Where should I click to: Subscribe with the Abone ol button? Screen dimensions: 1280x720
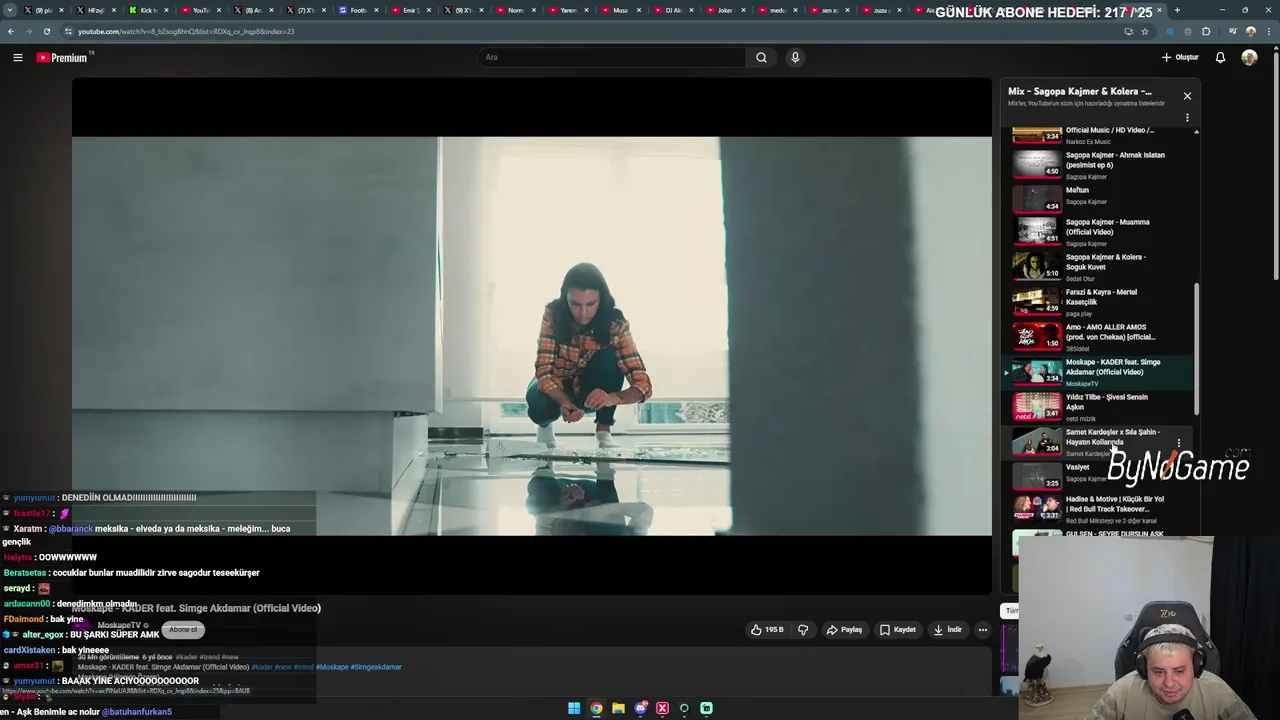coord(183,629)
